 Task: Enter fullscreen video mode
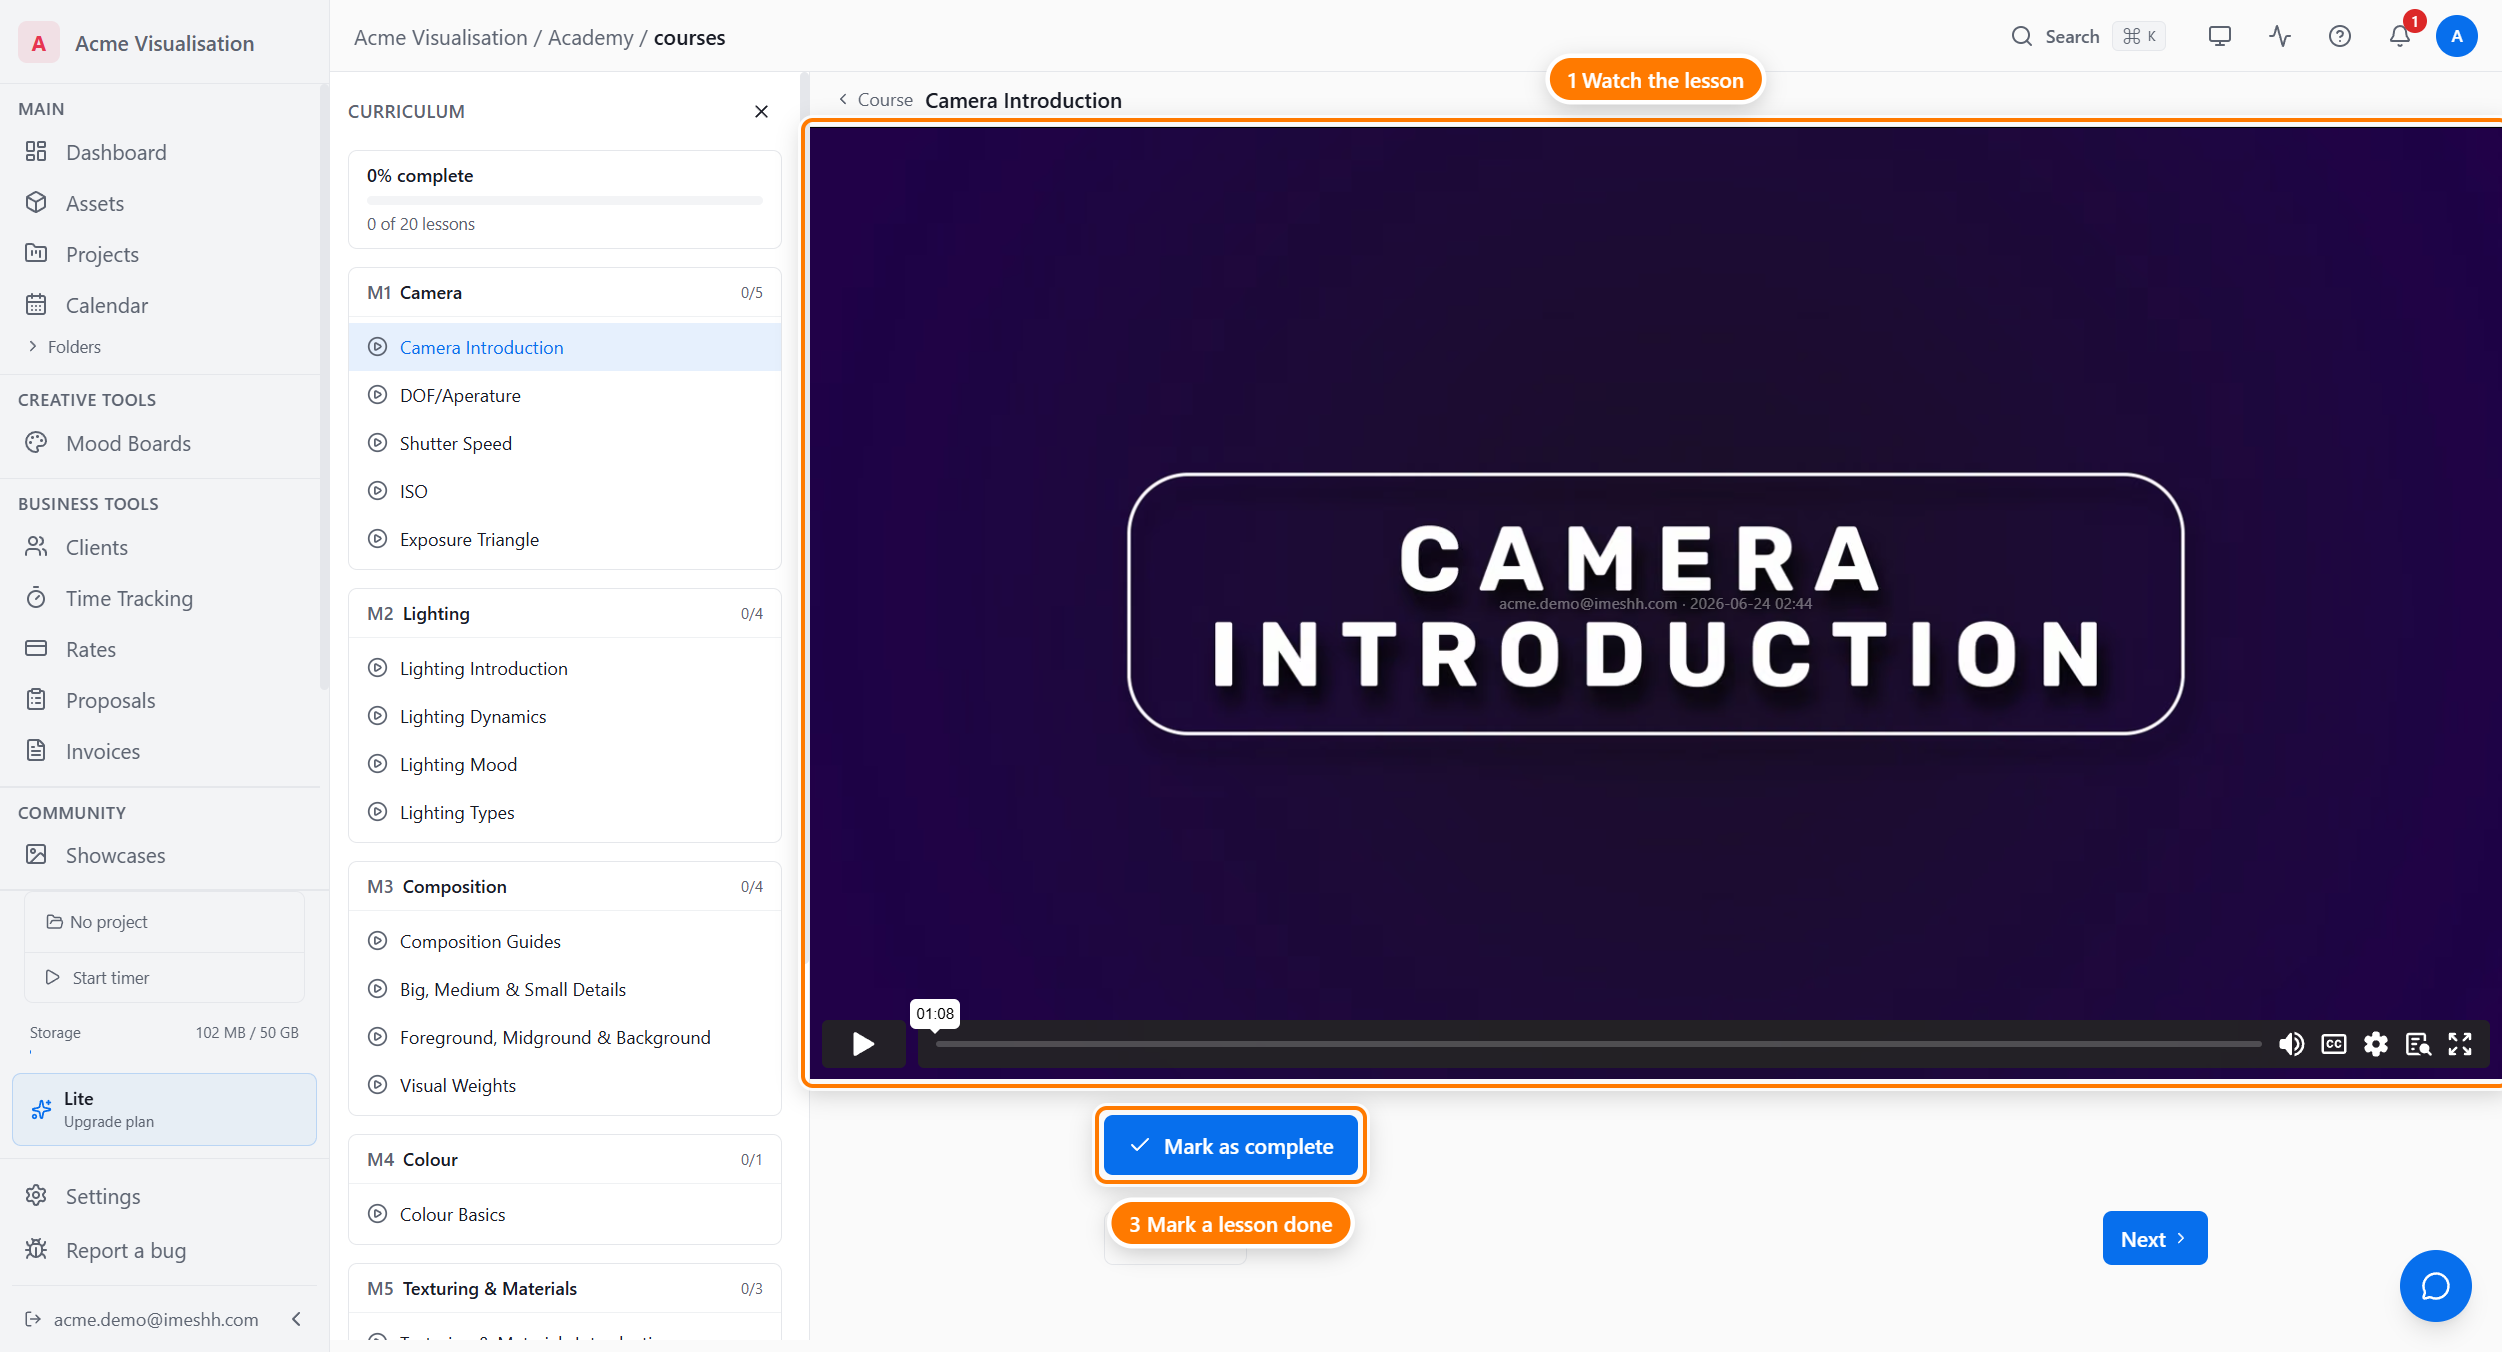[2460, 1044]
